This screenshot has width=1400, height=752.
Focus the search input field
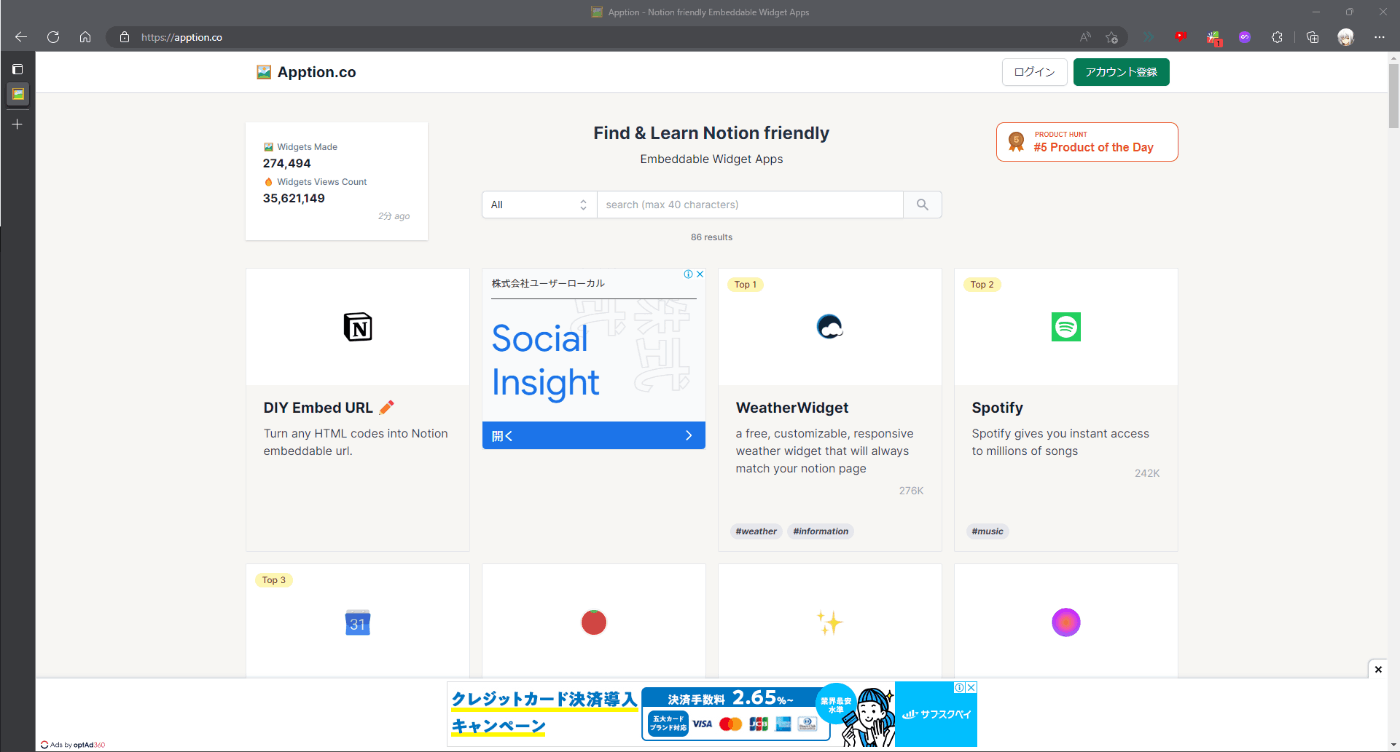750,204
